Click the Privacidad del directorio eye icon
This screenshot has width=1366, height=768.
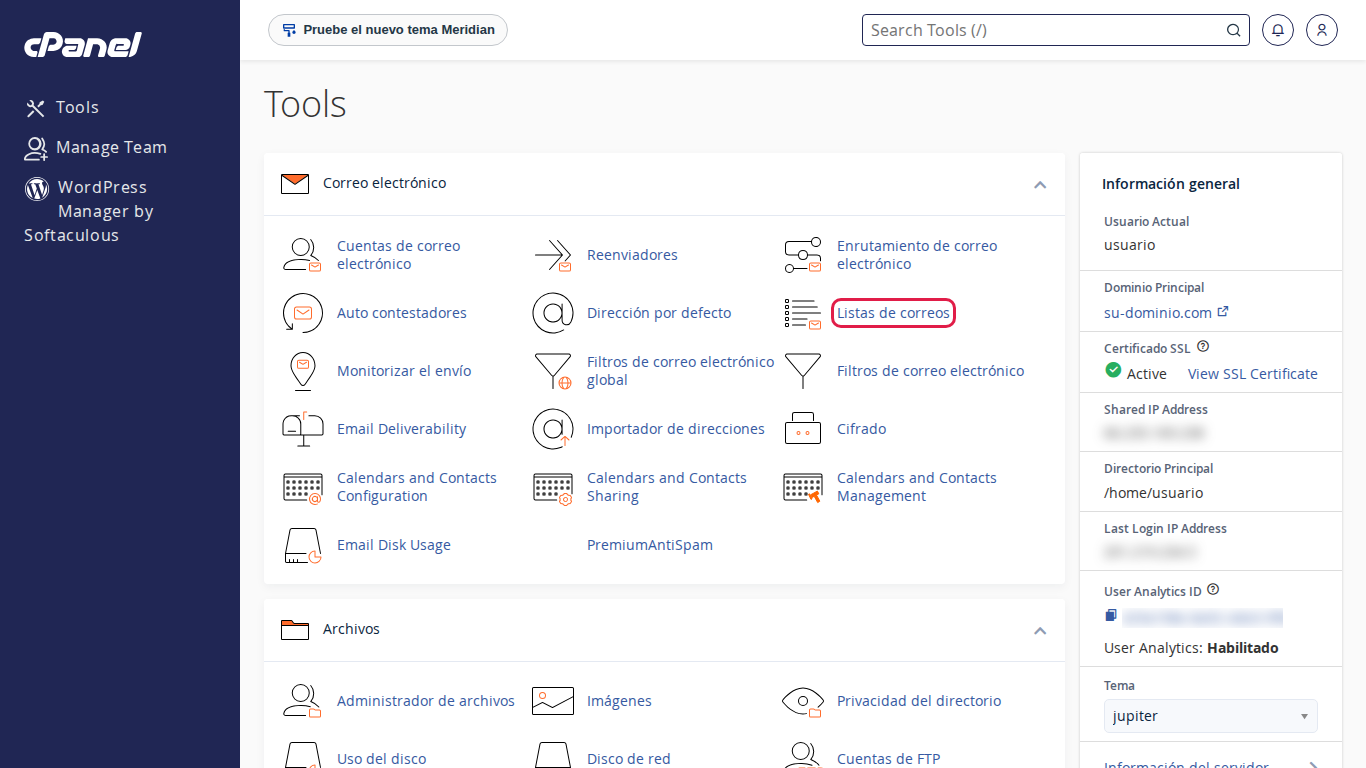(802, 701)
